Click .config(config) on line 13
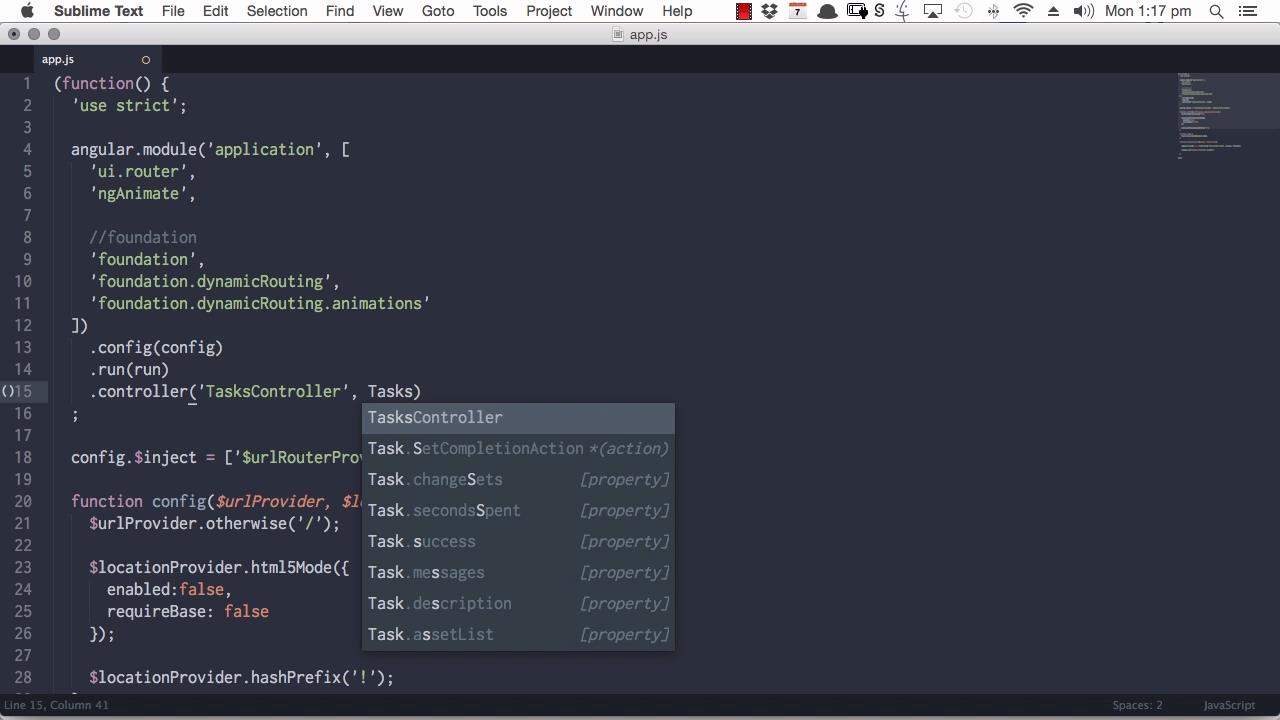 coord(156,347)
